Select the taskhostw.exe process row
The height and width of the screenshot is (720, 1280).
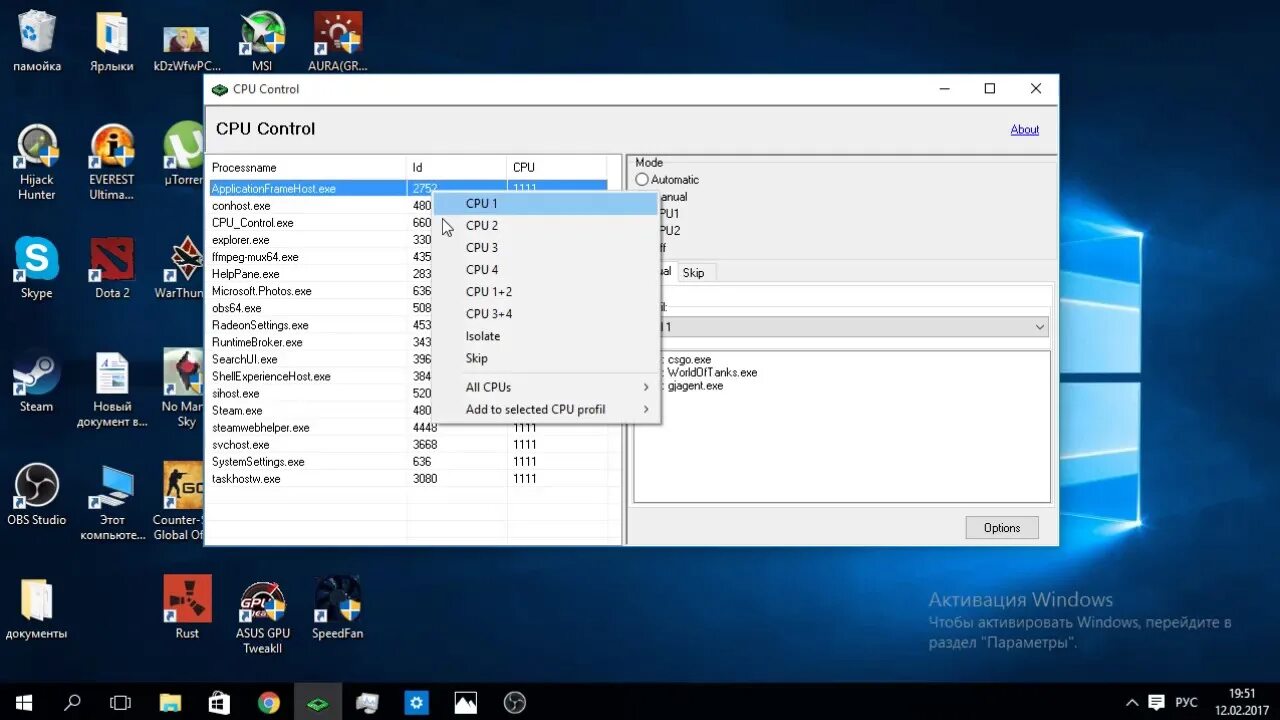click(x=407, y=479)
